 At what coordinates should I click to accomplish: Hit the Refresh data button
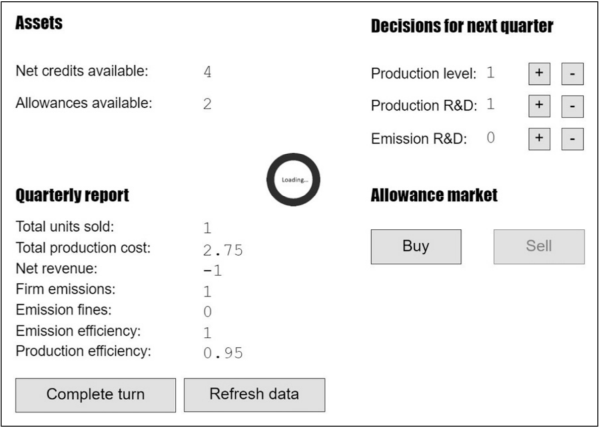[x=254, y=394]
